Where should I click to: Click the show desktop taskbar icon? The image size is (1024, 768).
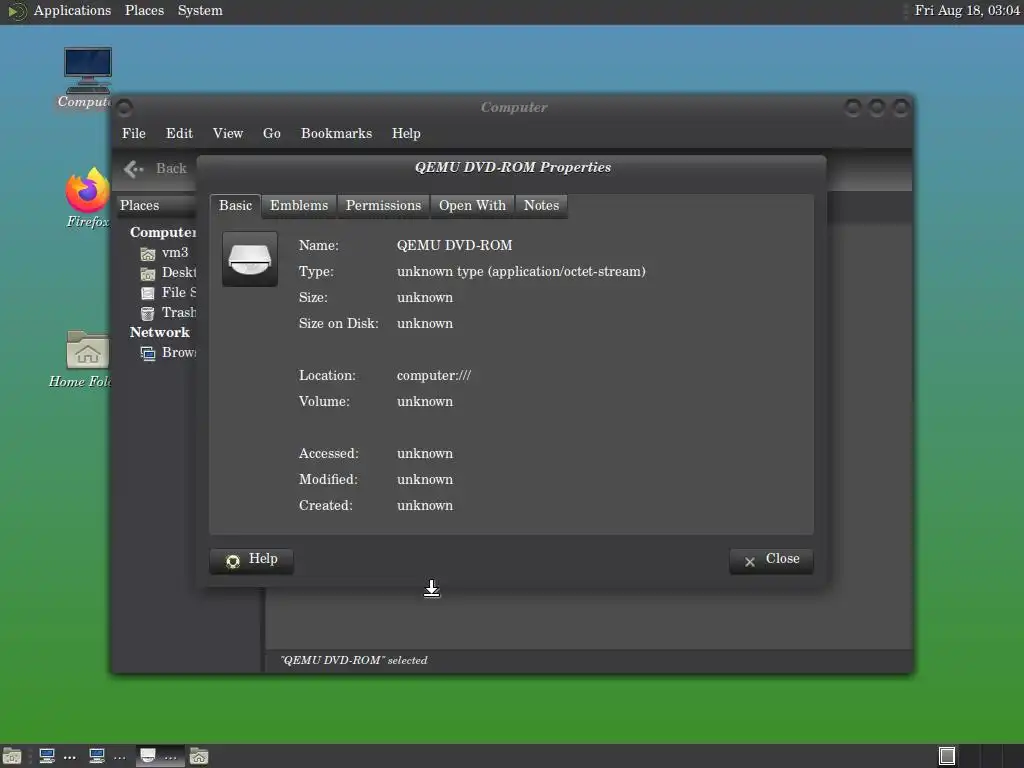coord(12,756)
